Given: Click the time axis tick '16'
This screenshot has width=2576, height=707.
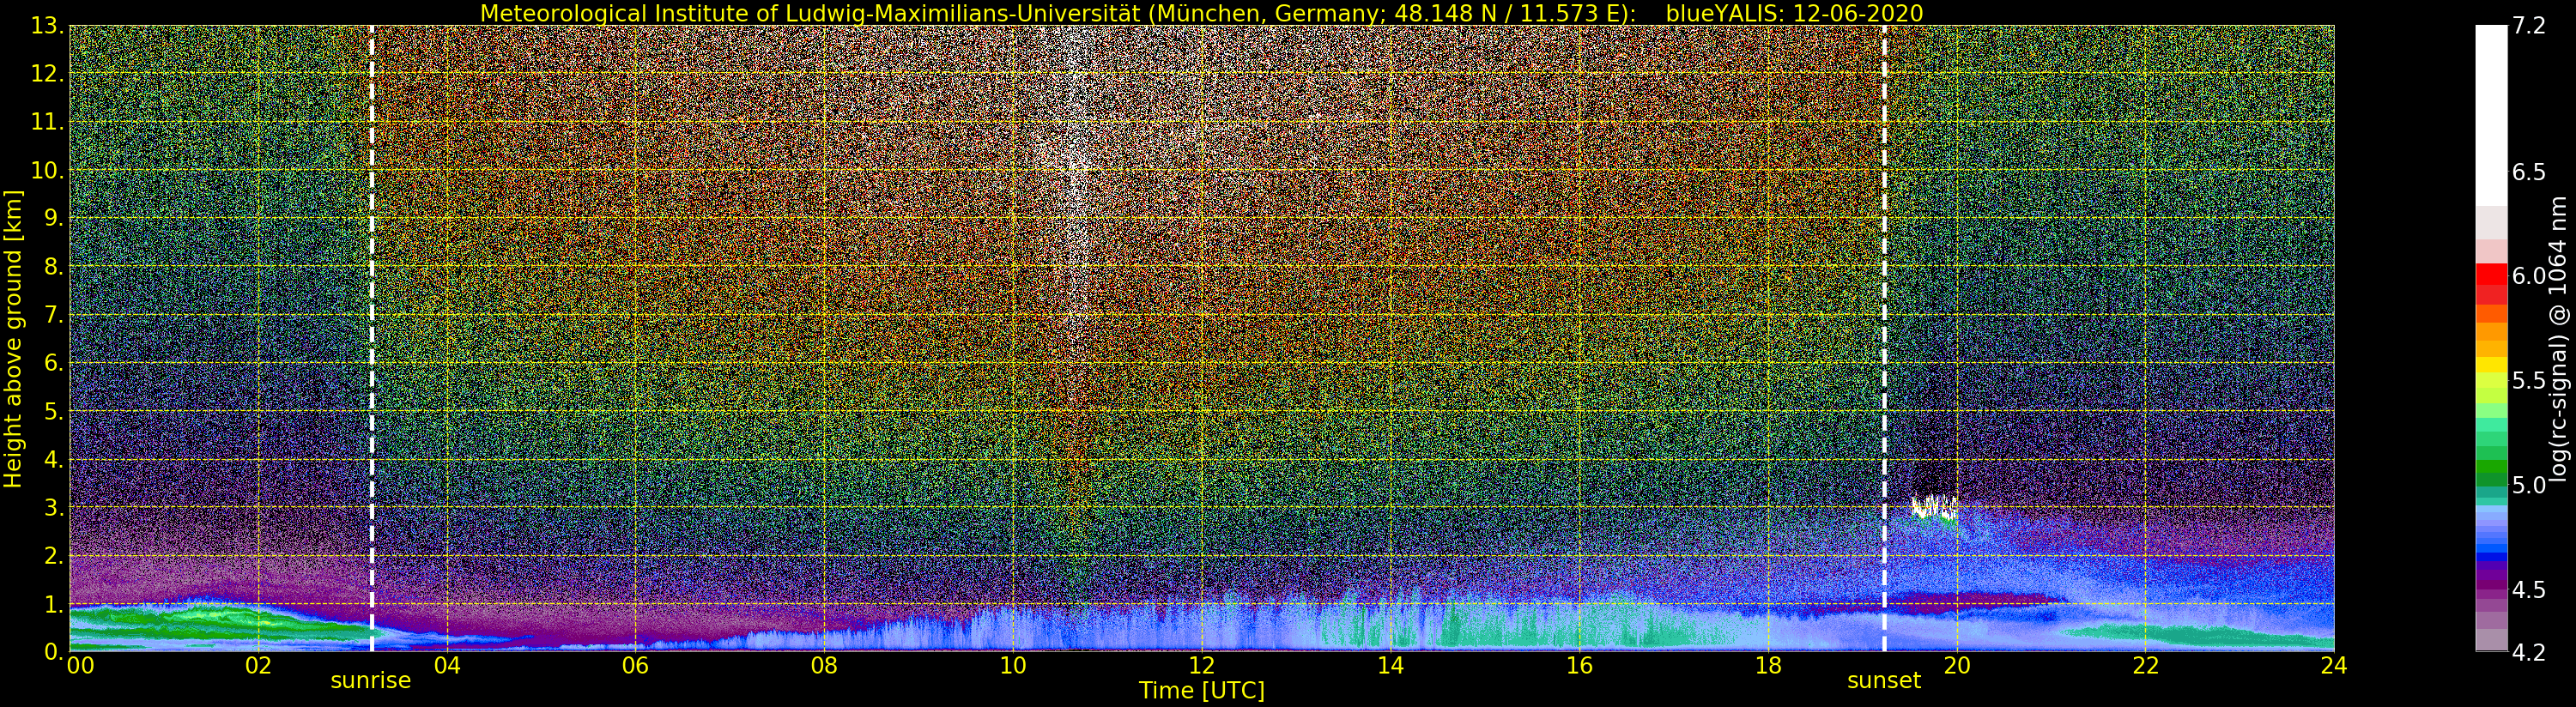Looking at the screenshot, I should 1579,666.
